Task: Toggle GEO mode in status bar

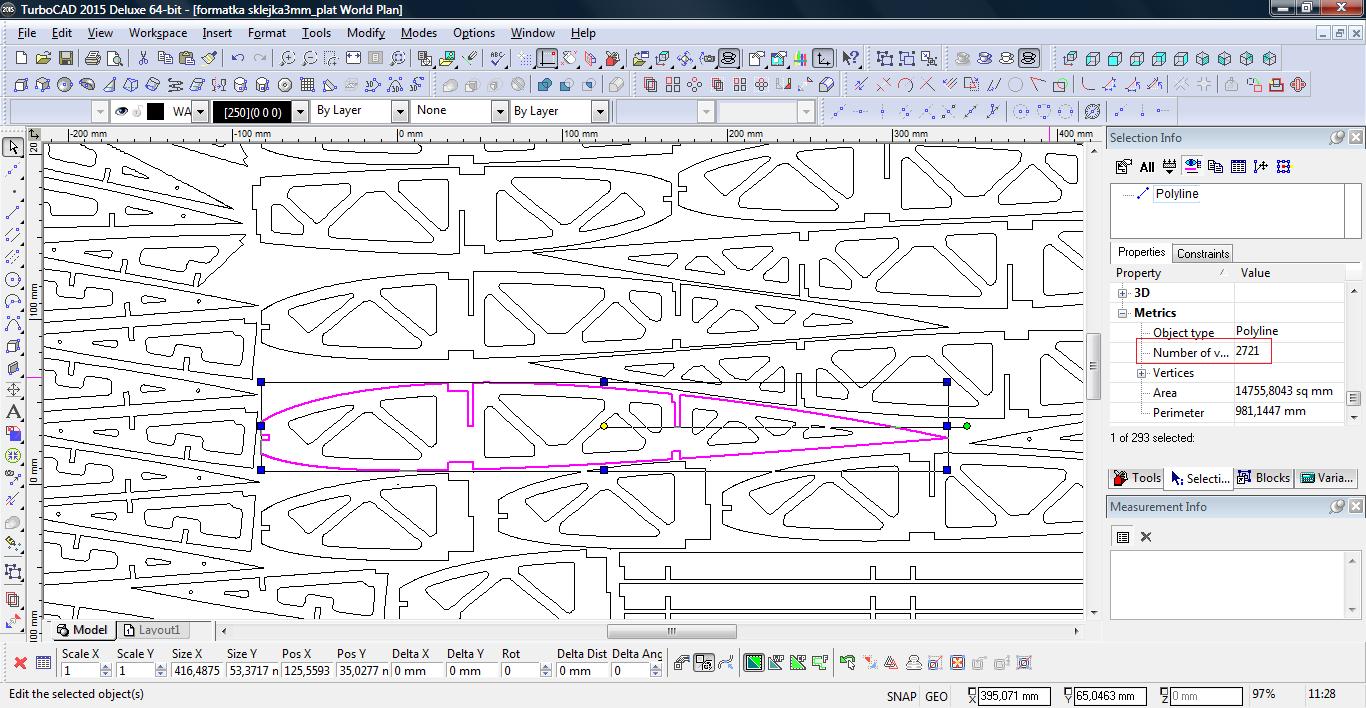Action: pos(936,696)
